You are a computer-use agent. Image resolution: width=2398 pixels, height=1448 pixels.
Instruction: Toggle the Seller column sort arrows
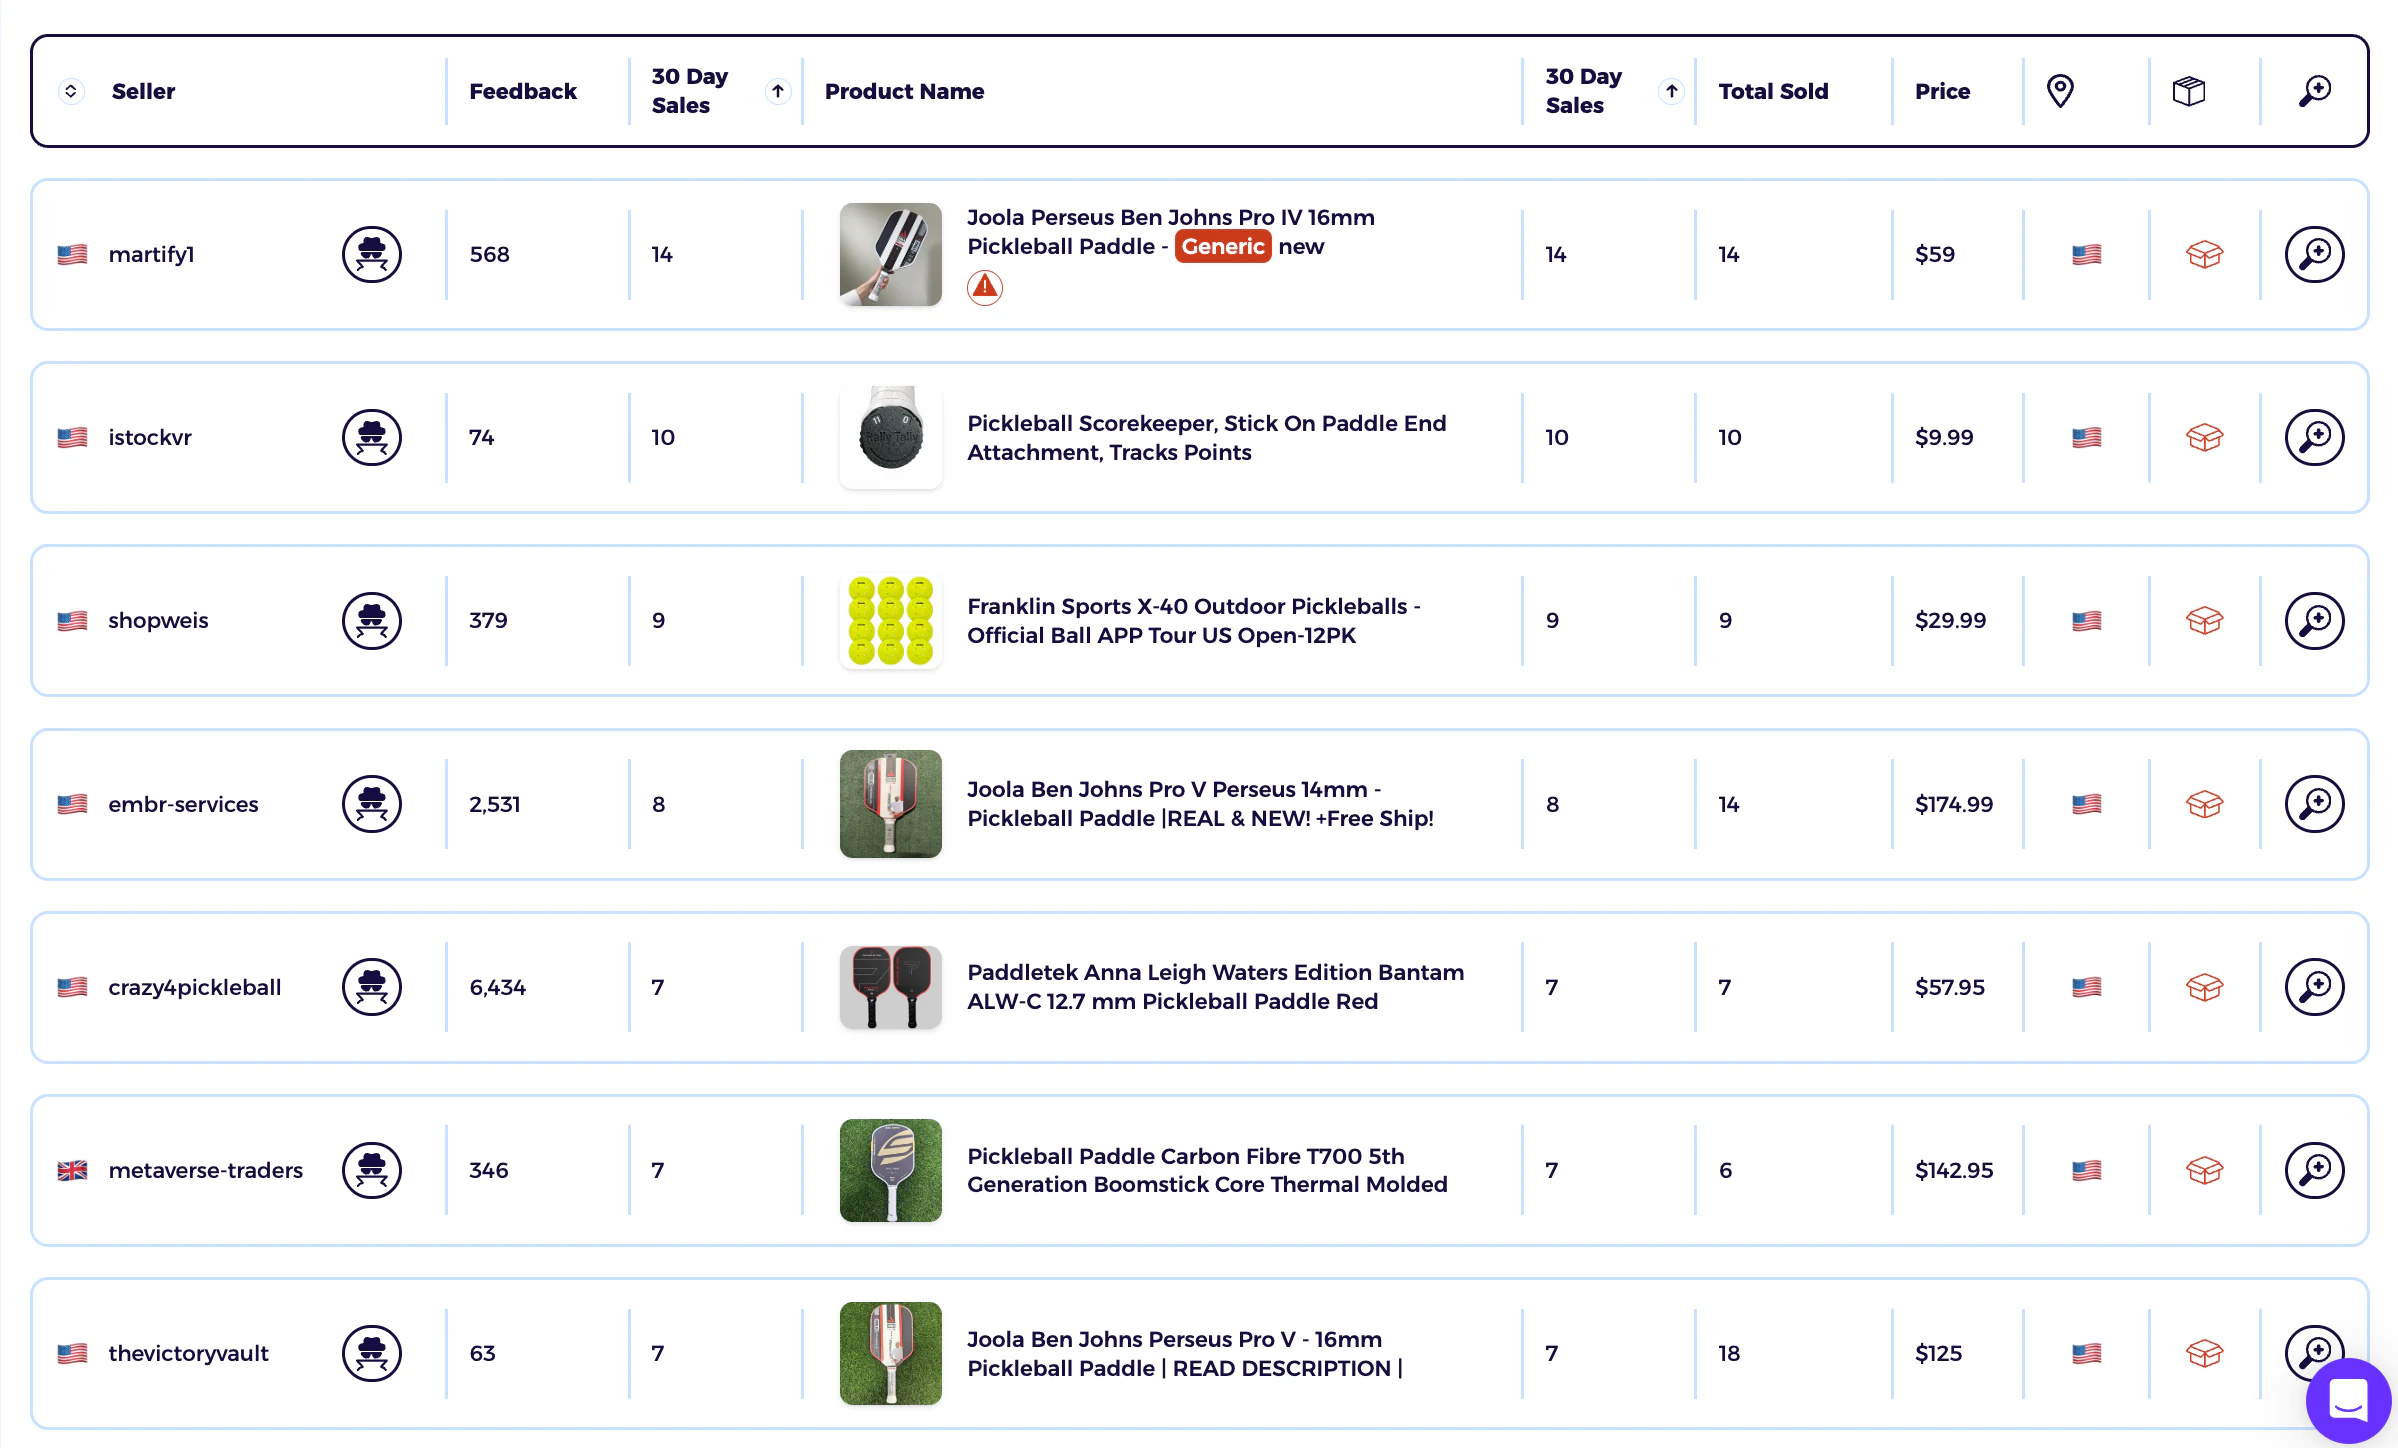pyautogui.click(x=71, y=91)
